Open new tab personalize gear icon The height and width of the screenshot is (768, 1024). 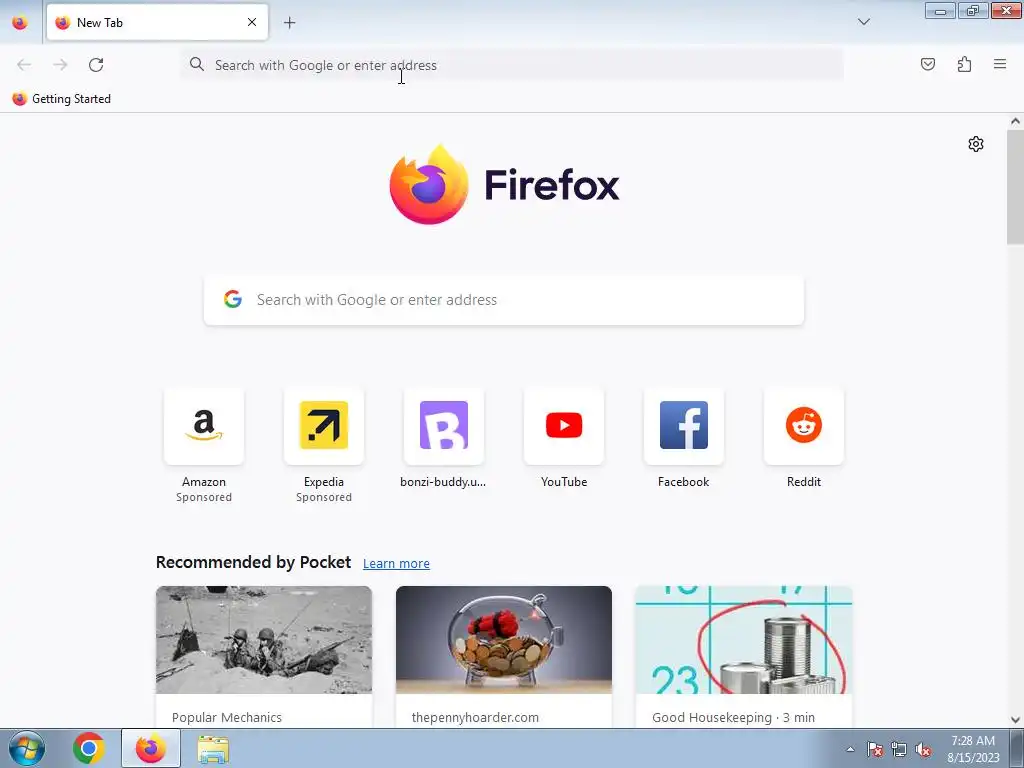[x=976, y=144]
